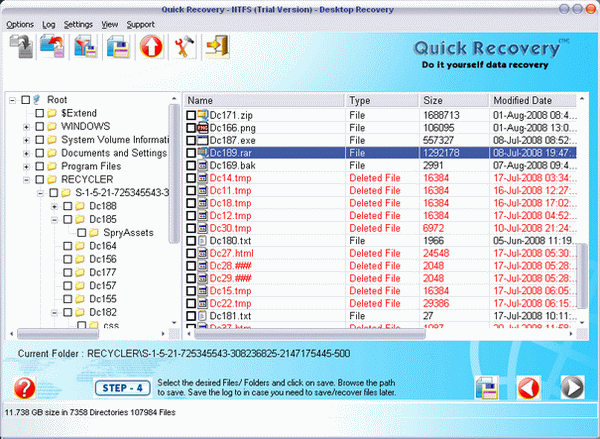Open the Options menu
This screenshot has width=600, height=439.
[20, 23]
